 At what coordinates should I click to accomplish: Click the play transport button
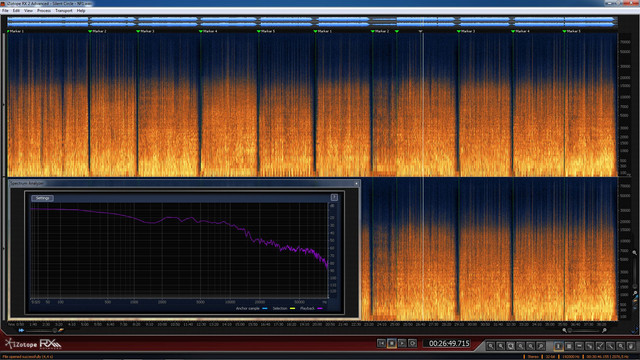point(402,343)
